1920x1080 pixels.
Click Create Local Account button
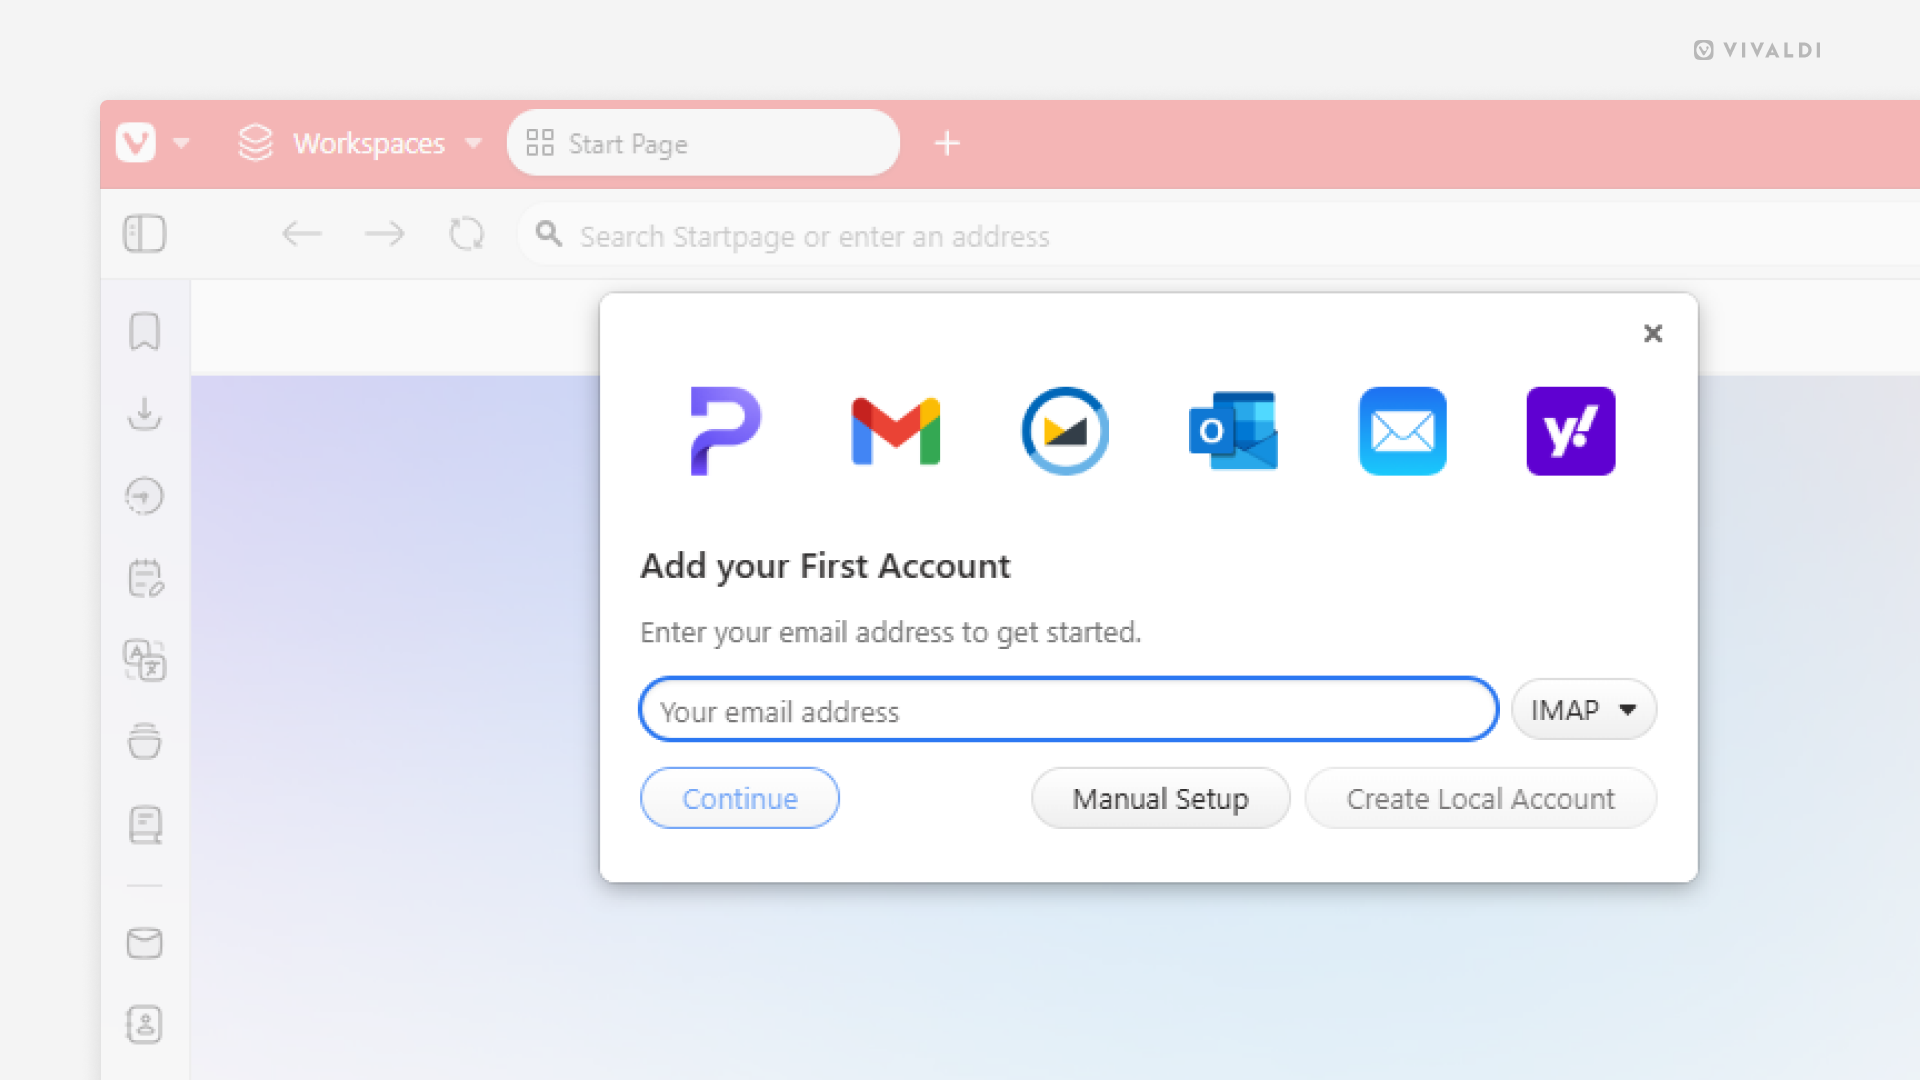[x=1480, y=798]
